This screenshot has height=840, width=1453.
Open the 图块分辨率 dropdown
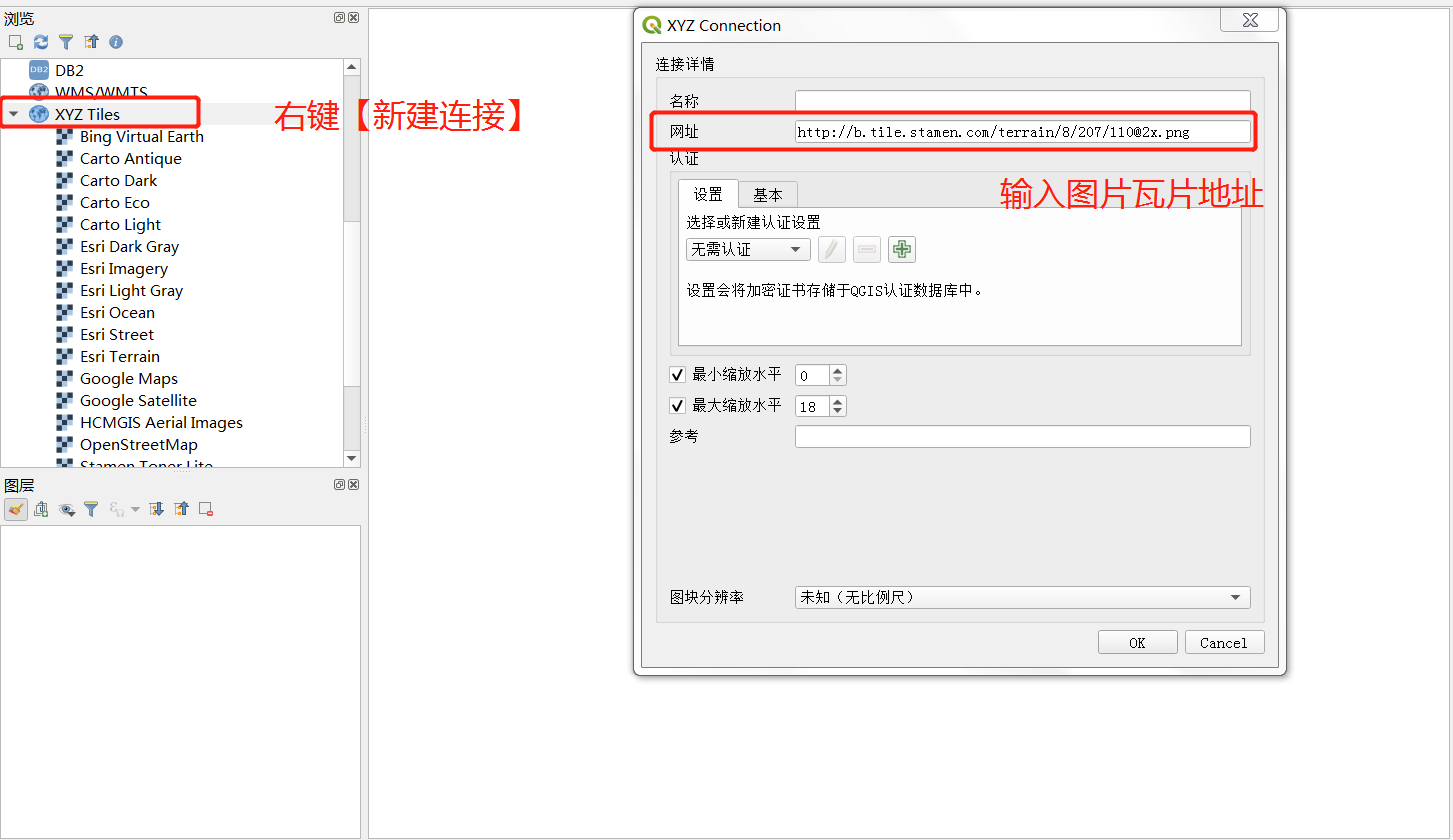(1022, 598)
